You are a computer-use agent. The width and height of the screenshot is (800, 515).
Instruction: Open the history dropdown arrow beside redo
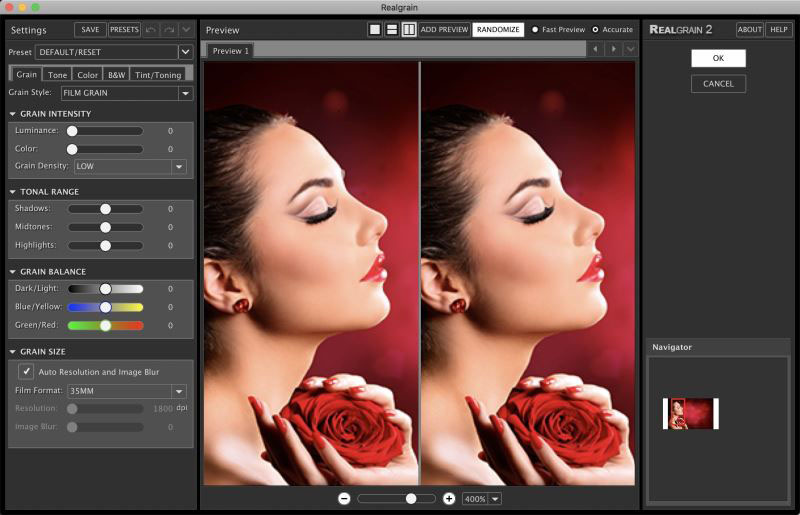(186, 30)
